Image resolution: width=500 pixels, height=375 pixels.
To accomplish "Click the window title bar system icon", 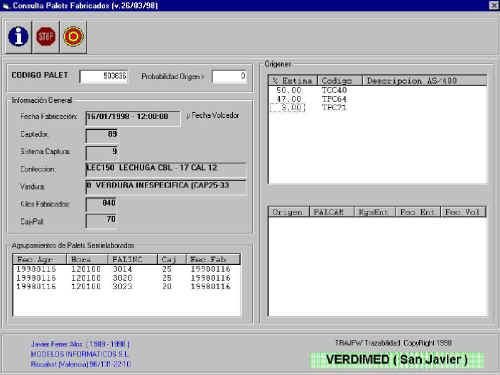I will pos(6,6).
